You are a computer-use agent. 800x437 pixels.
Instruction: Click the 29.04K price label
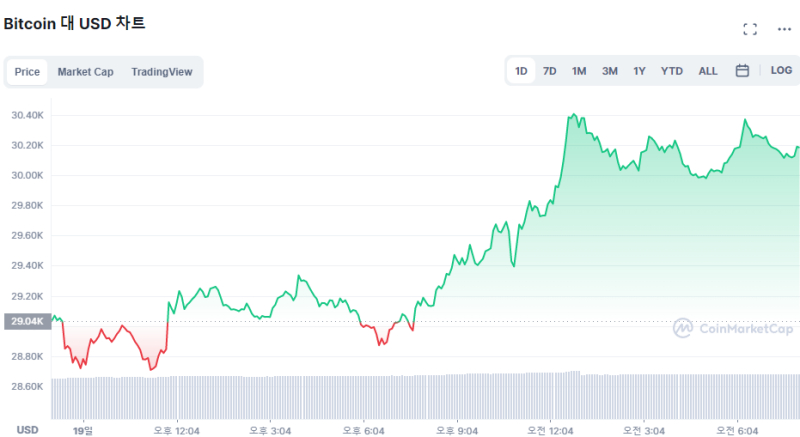click(25, 322)
